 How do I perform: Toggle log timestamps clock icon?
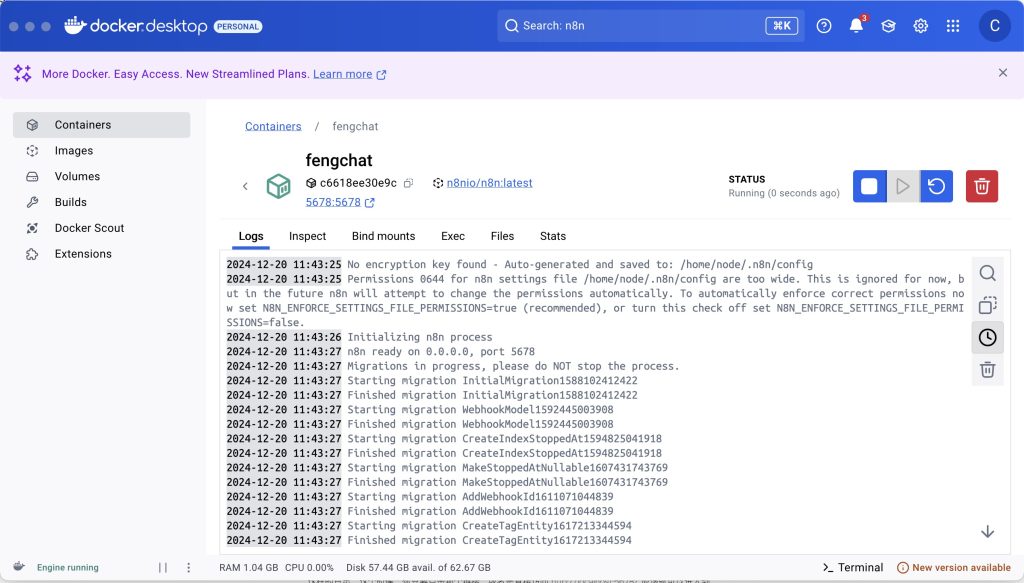coord(987,338)
